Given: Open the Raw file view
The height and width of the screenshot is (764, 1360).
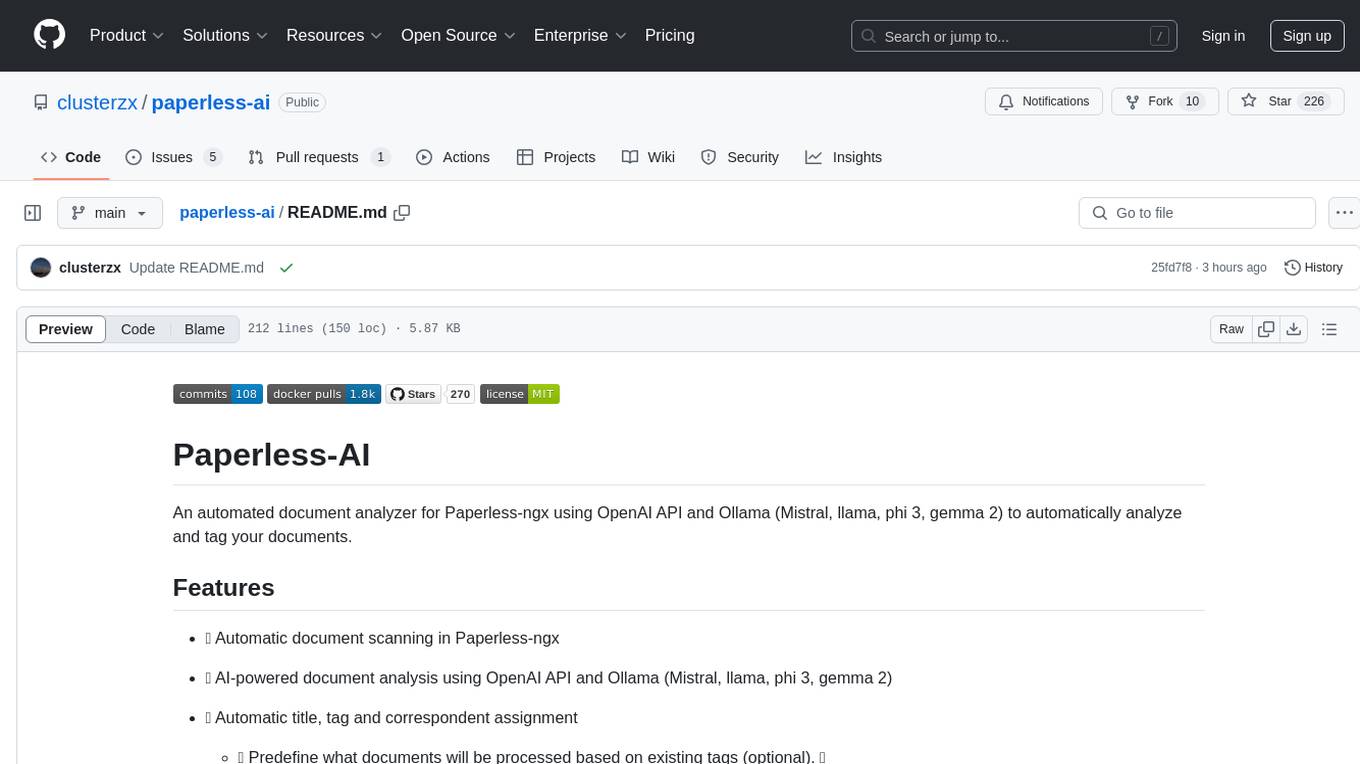Looking at the screenshot, I should [x=1231, y=329].
